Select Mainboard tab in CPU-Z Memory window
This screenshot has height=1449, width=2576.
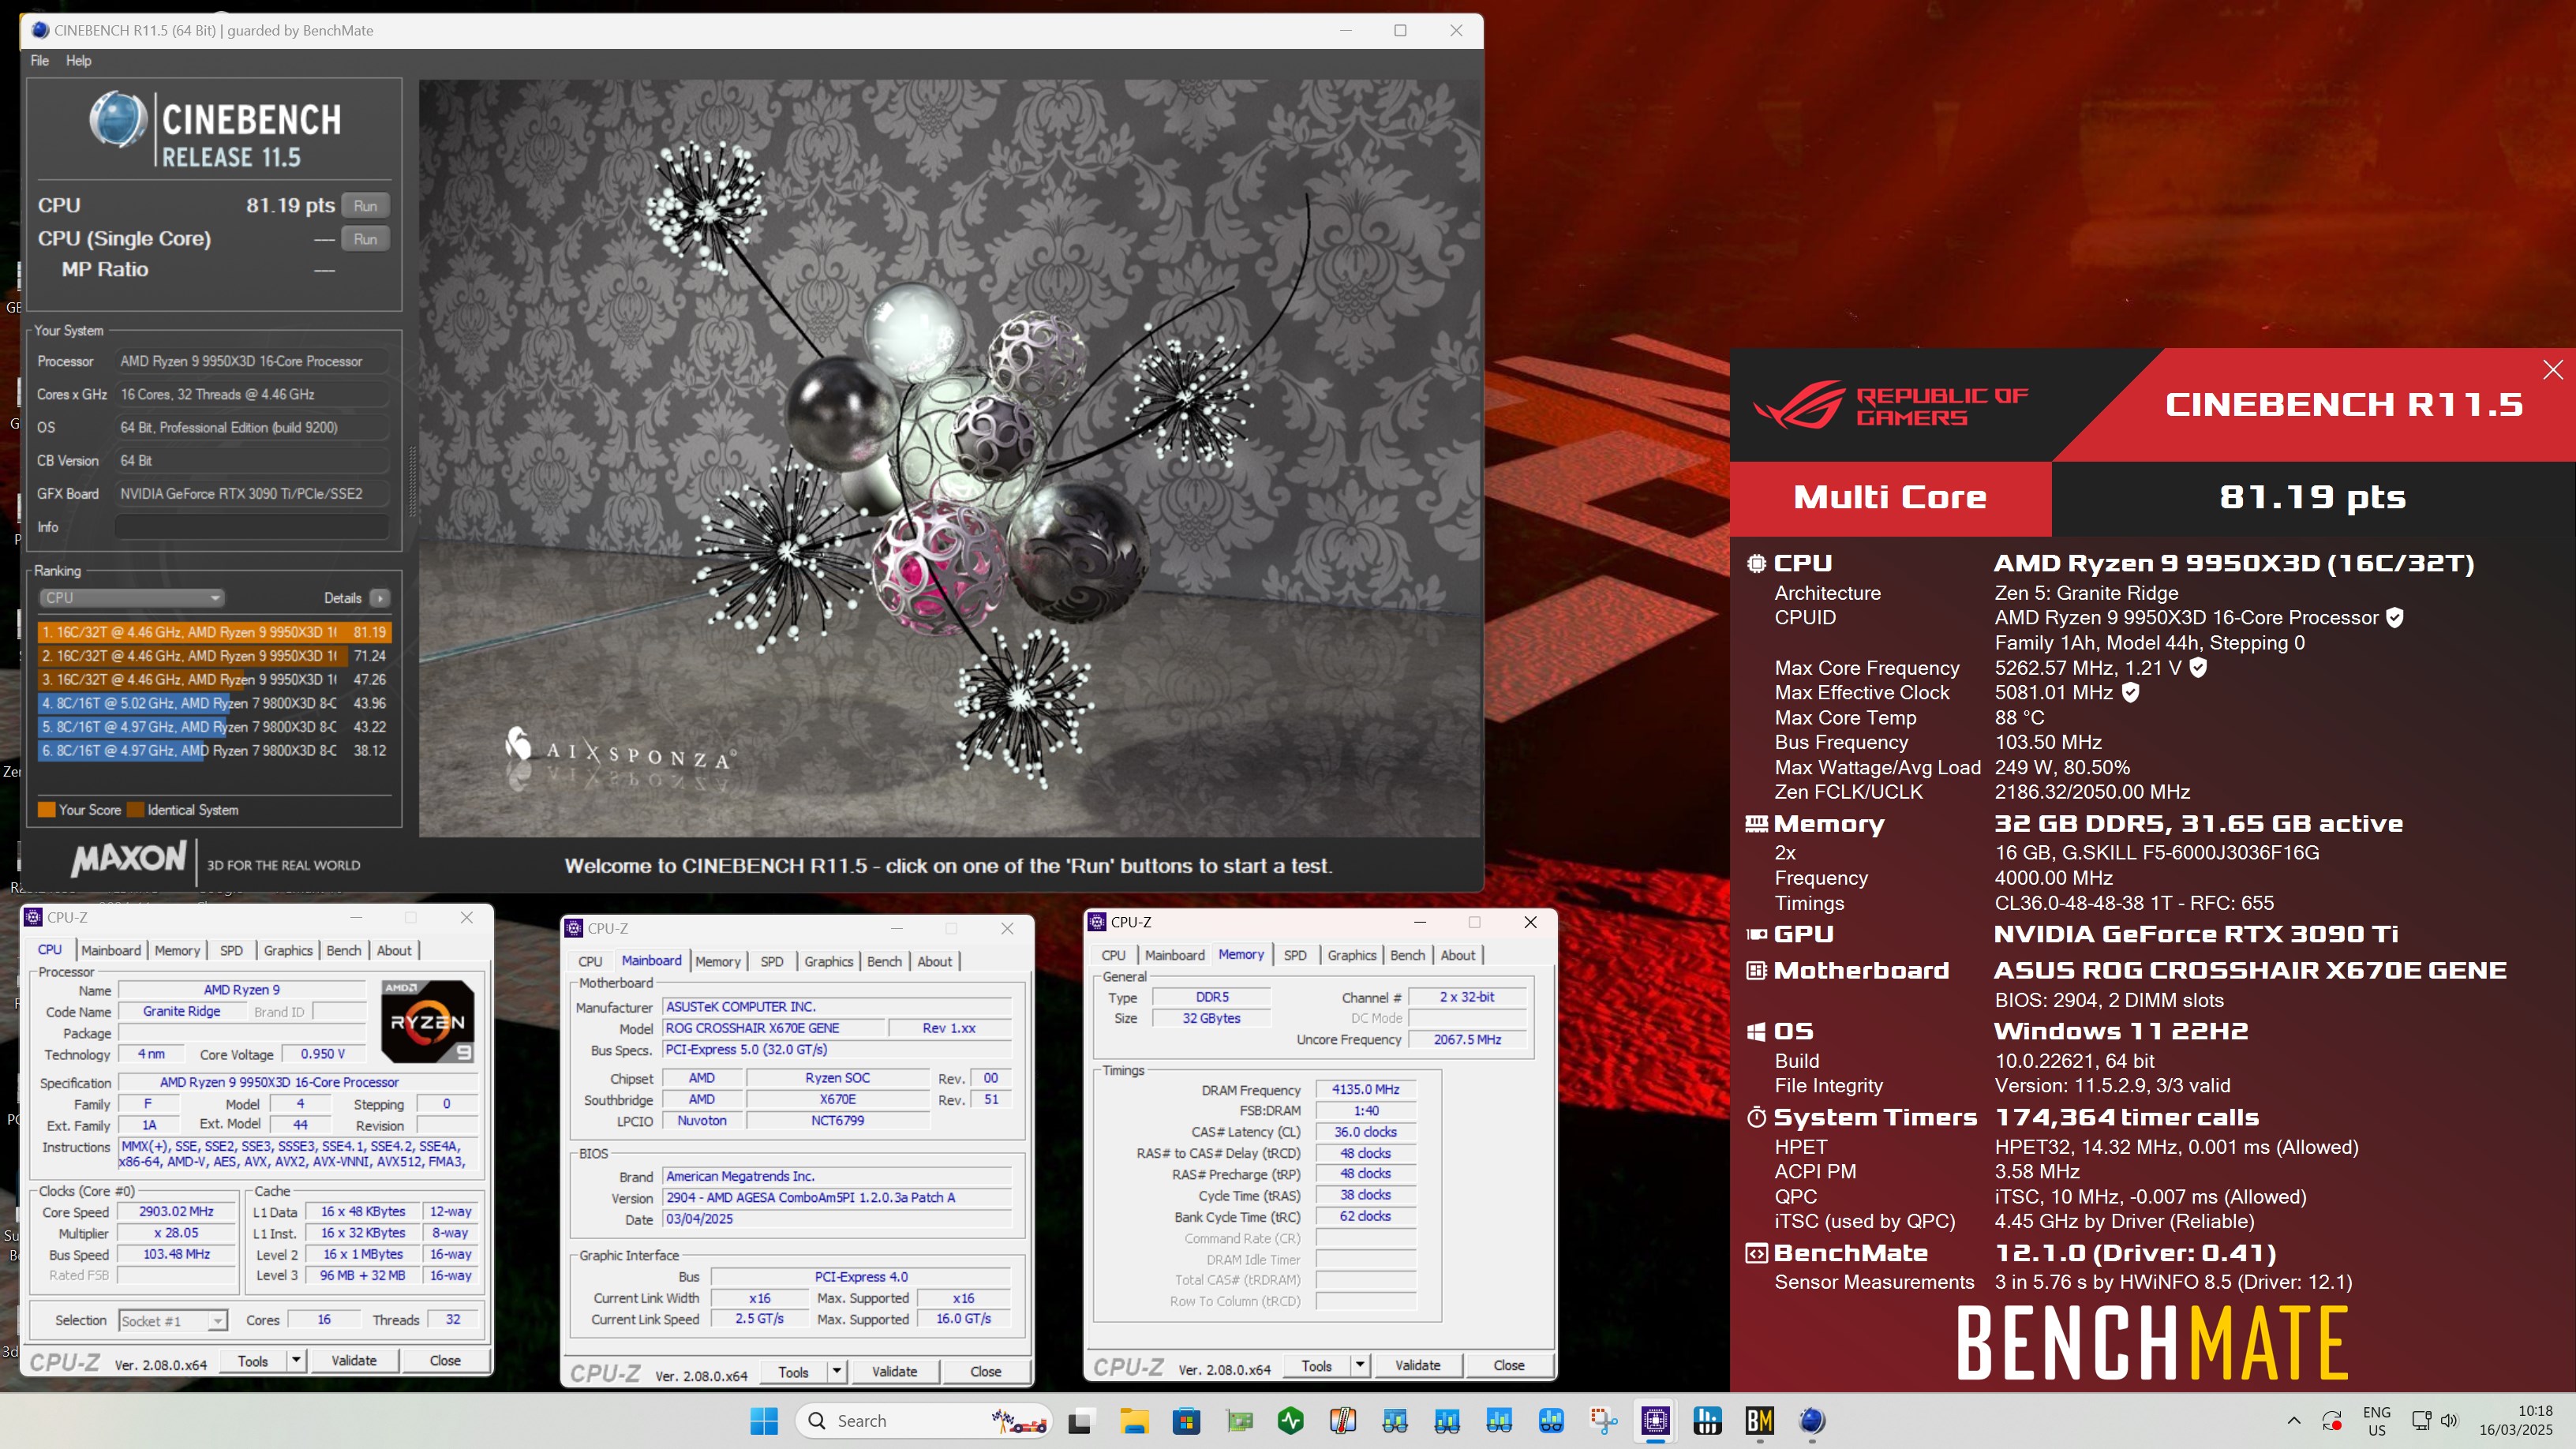[1175, 955]
